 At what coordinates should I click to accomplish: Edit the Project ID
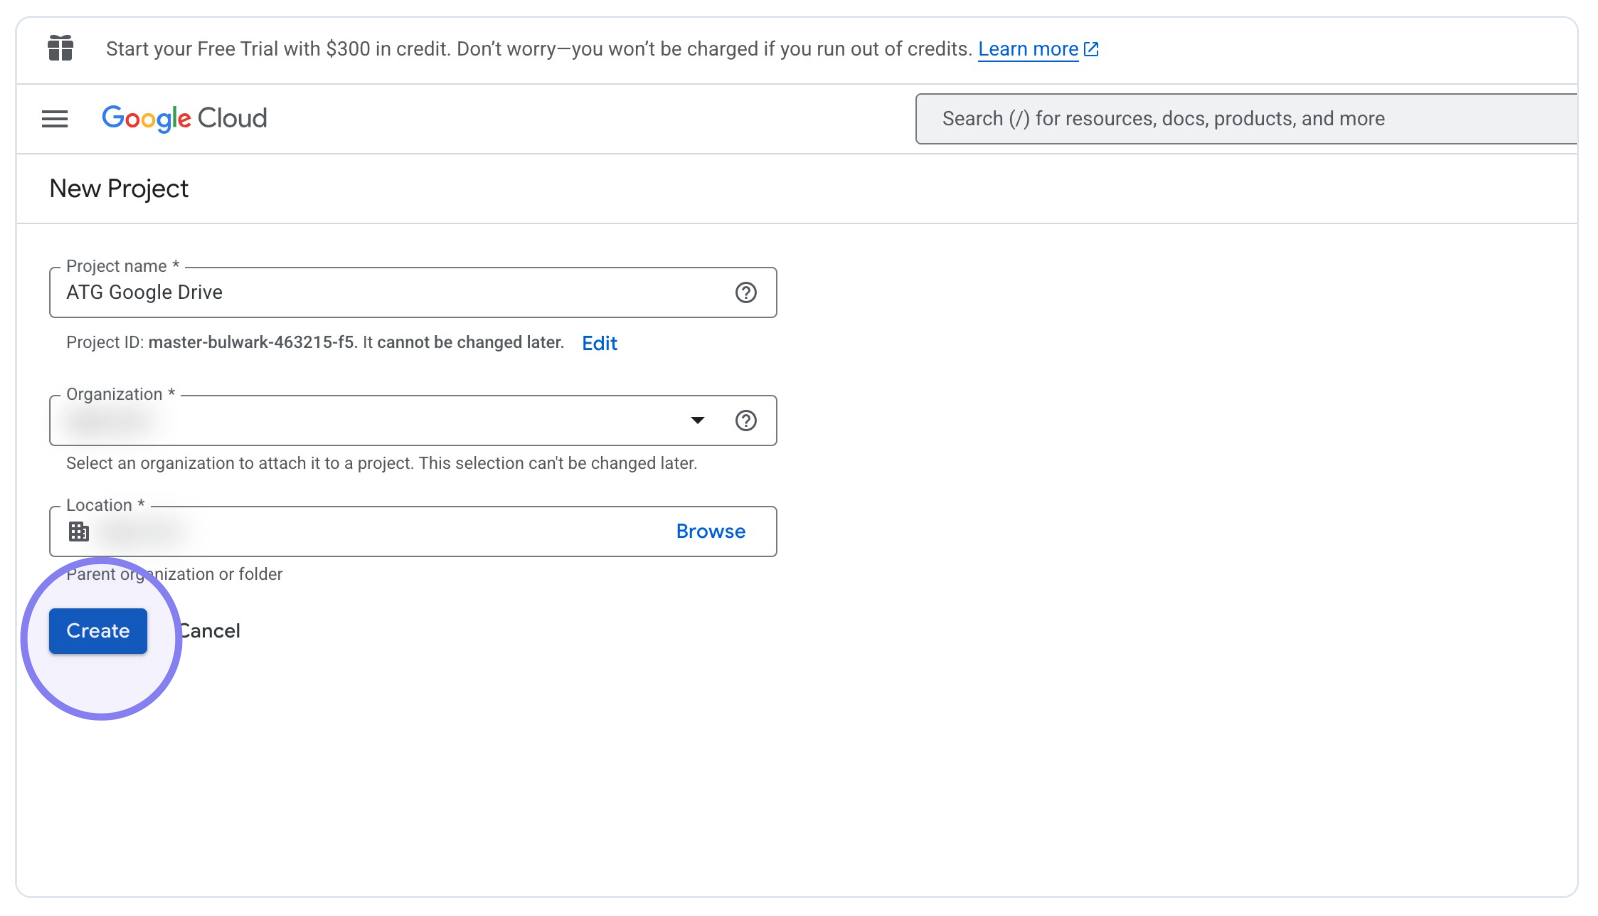point(600,343)
